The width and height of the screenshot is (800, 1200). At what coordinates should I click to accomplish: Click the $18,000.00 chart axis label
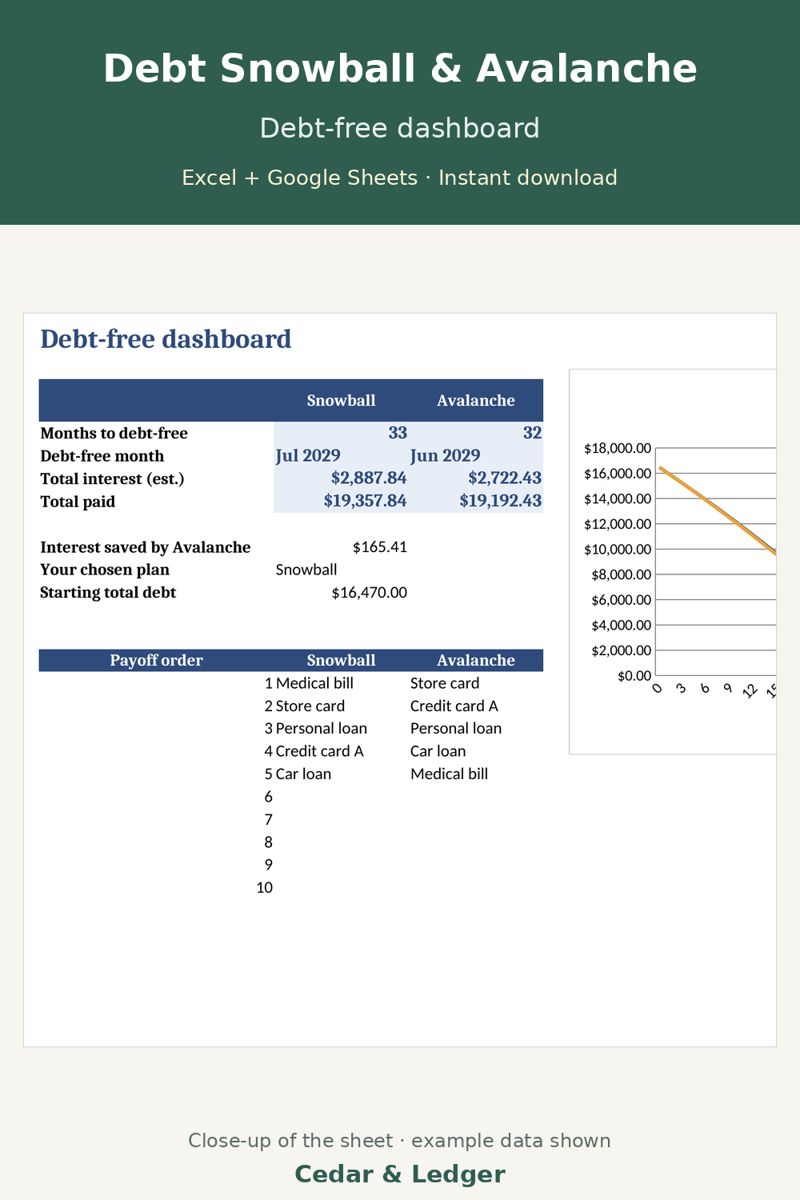(618, 448)
